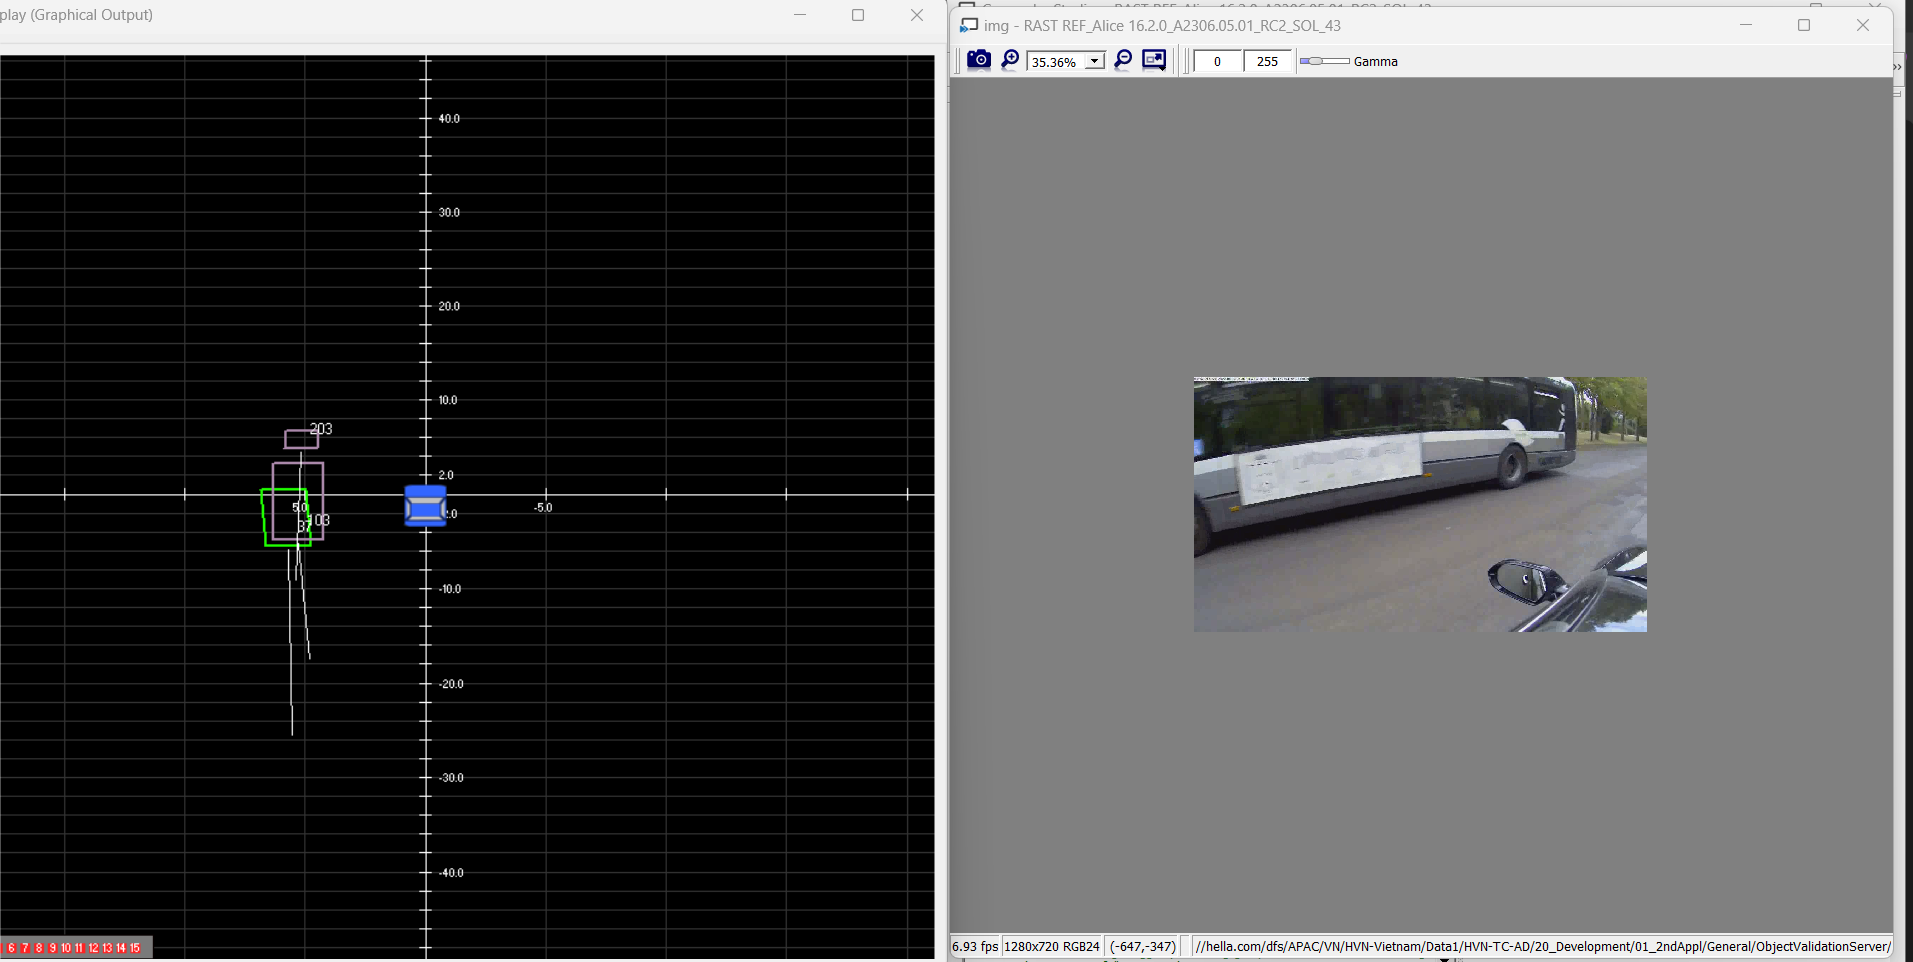Click the img window title icon

coord(968,25)
